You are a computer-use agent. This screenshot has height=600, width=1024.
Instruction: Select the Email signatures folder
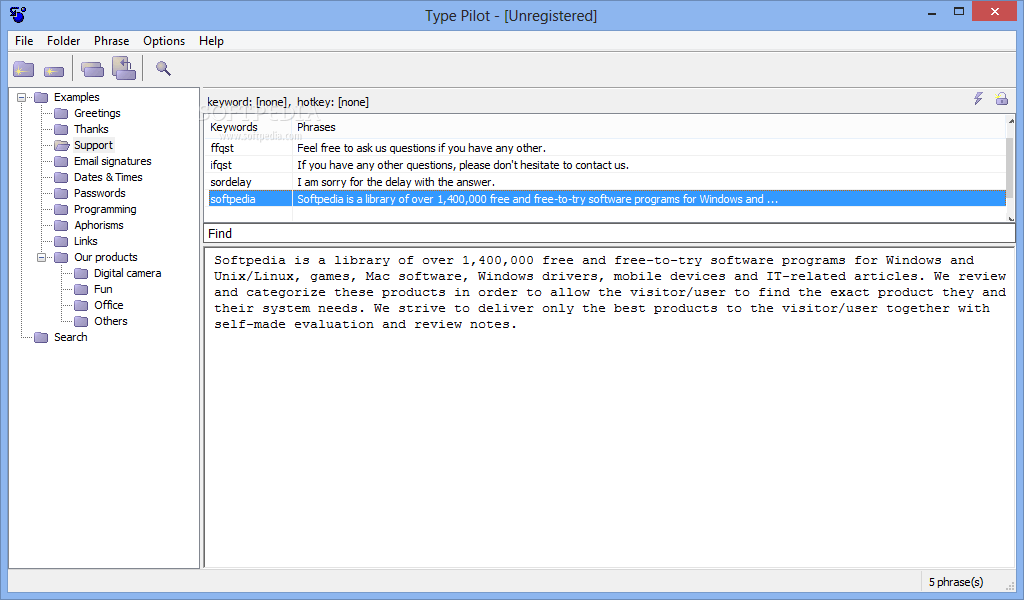112,161
